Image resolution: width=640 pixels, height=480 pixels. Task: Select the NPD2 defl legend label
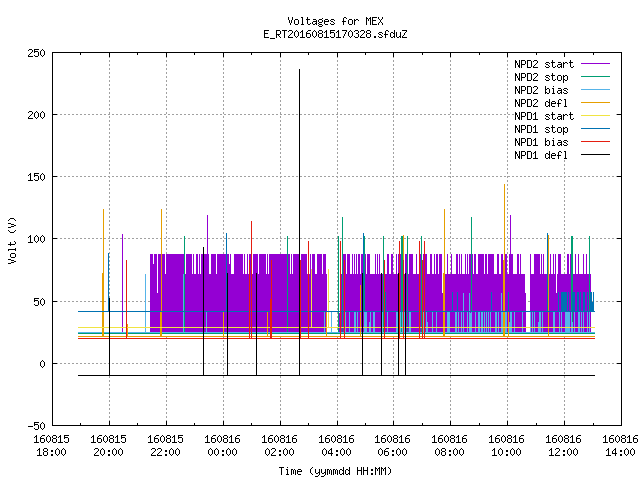coord(541,103)
